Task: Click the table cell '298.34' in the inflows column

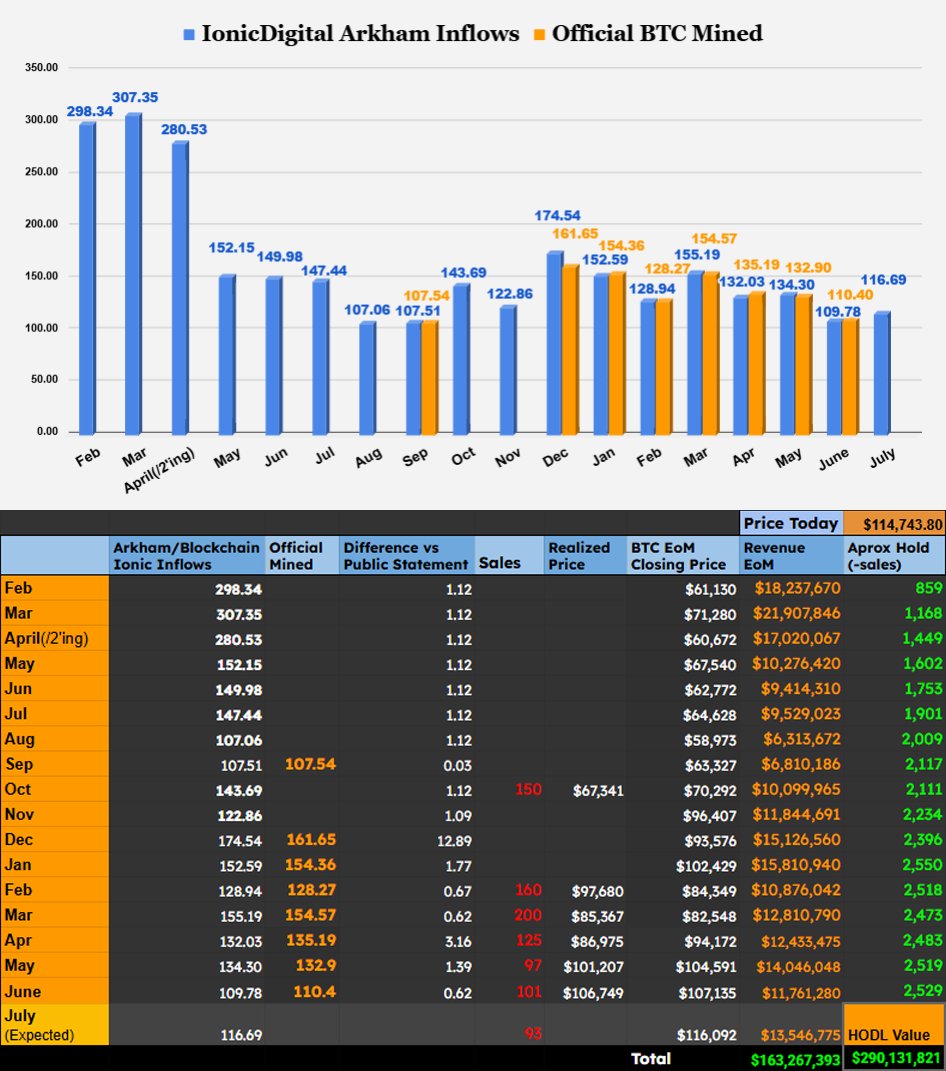Action: 238,589
